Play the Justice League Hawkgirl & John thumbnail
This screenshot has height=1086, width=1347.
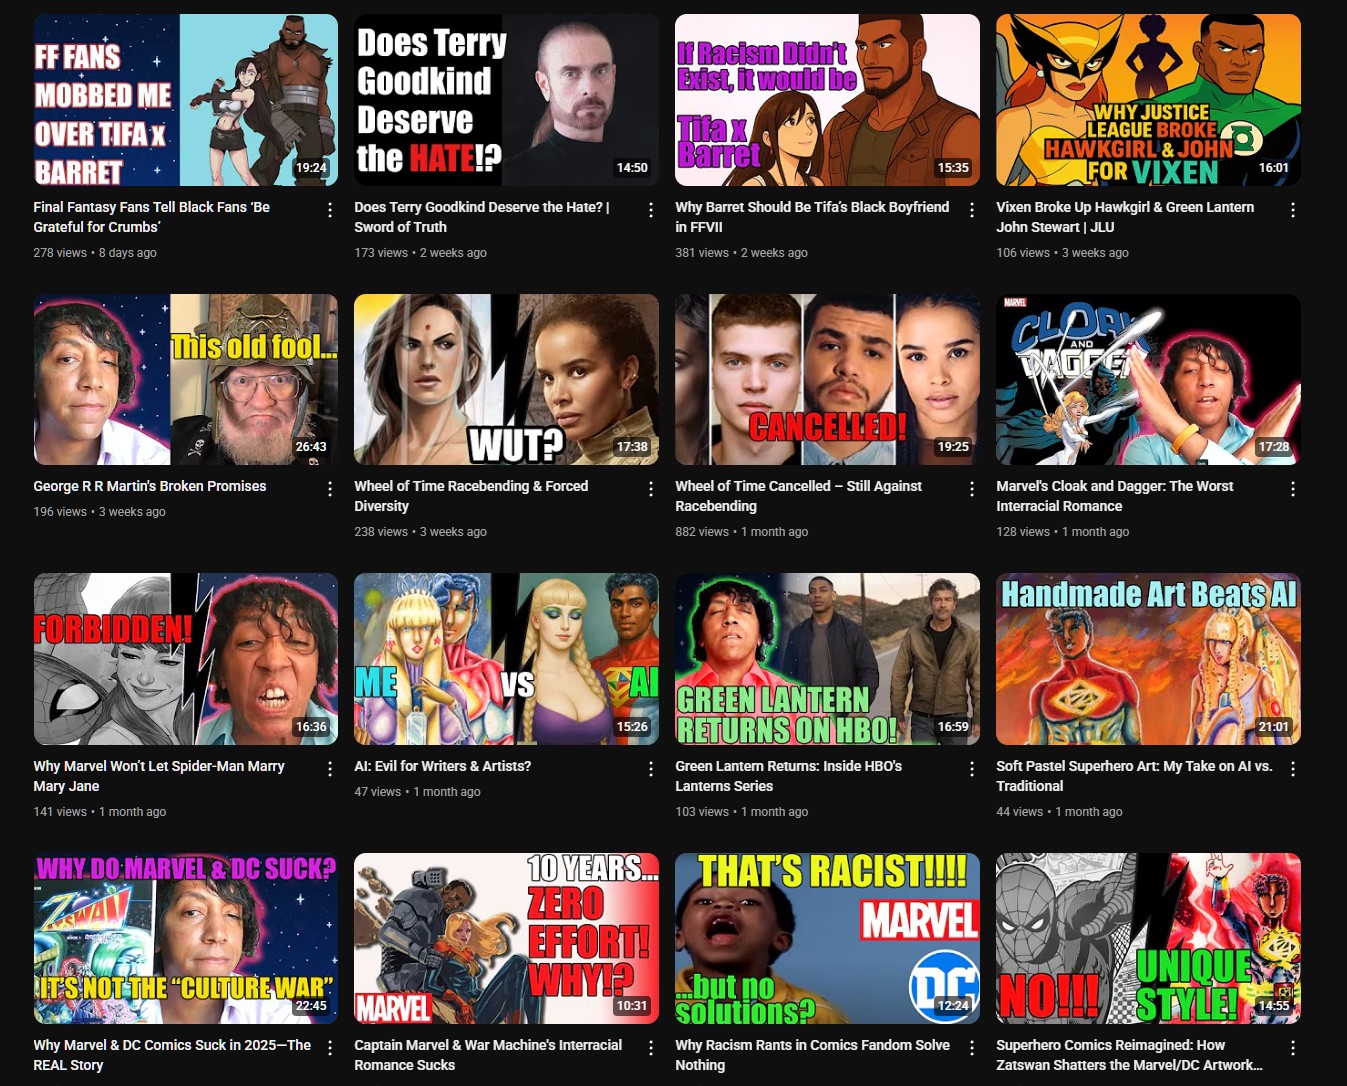[1149, 100]
